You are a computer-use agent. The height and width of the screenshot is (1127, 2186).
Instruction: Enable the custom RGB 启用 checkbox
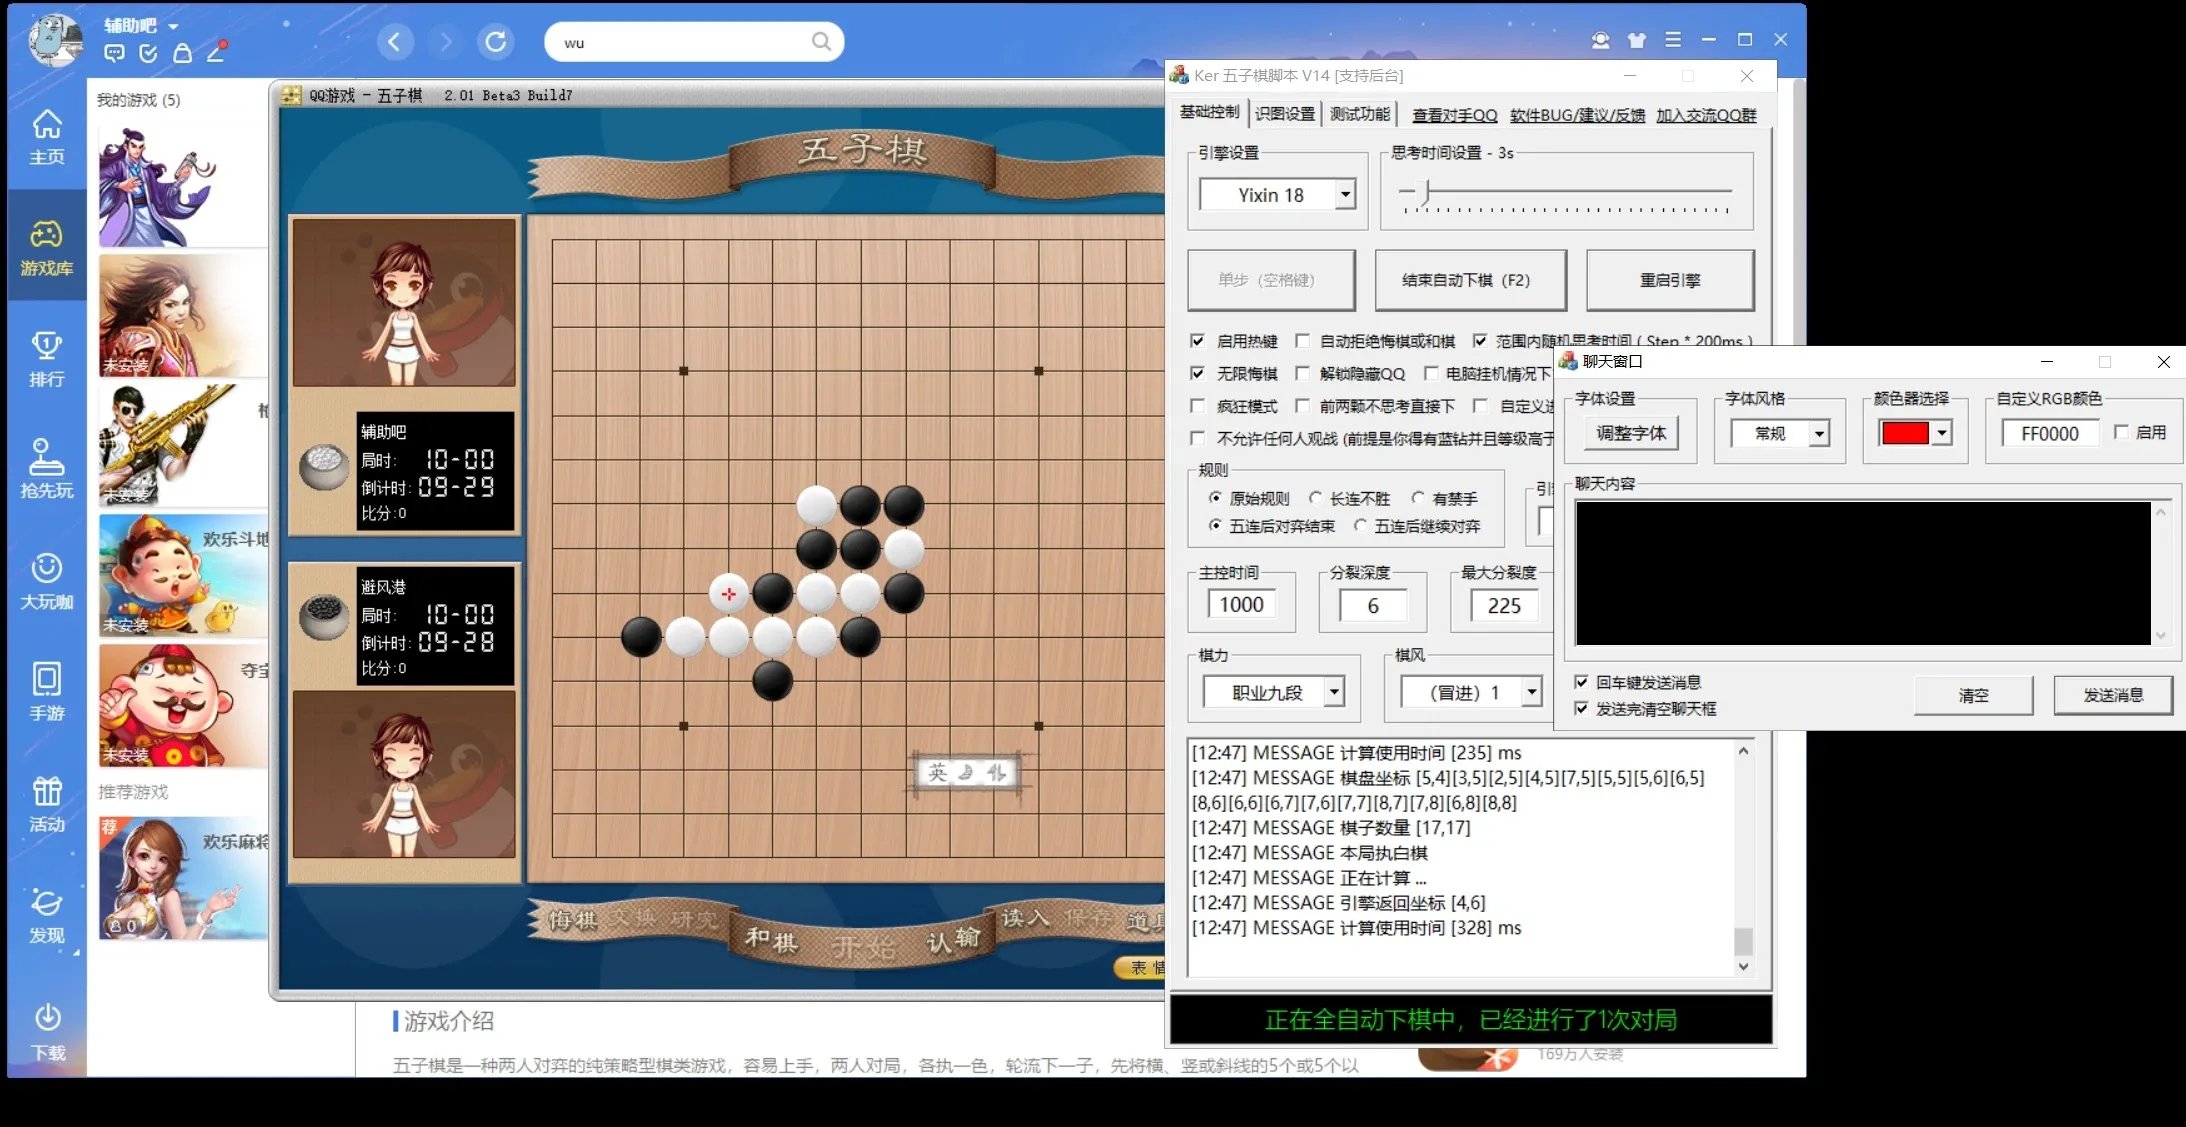(2121, 432)
